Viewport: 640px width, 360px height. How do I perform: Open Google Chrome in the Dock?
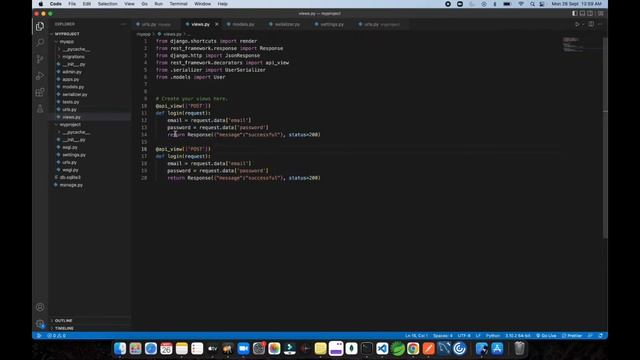(x=413, y=349)
